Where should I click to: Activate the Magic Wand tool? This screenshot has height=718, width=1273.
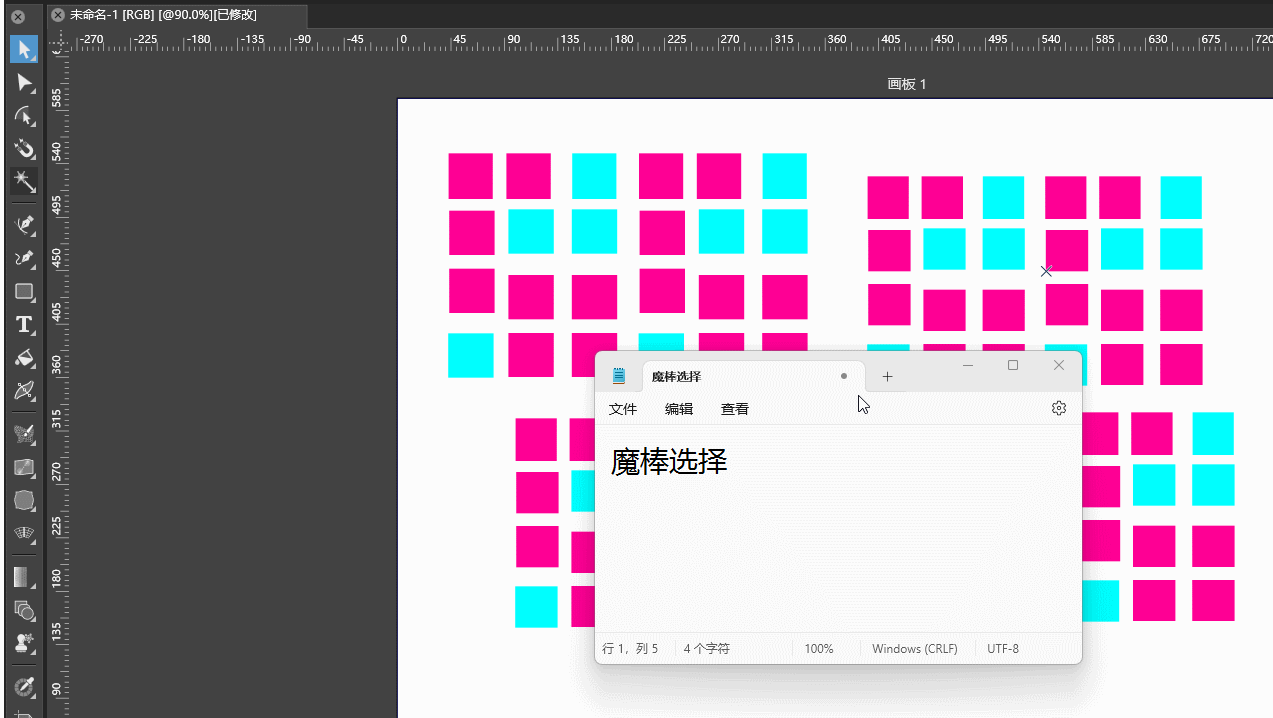tap(24, 181)
